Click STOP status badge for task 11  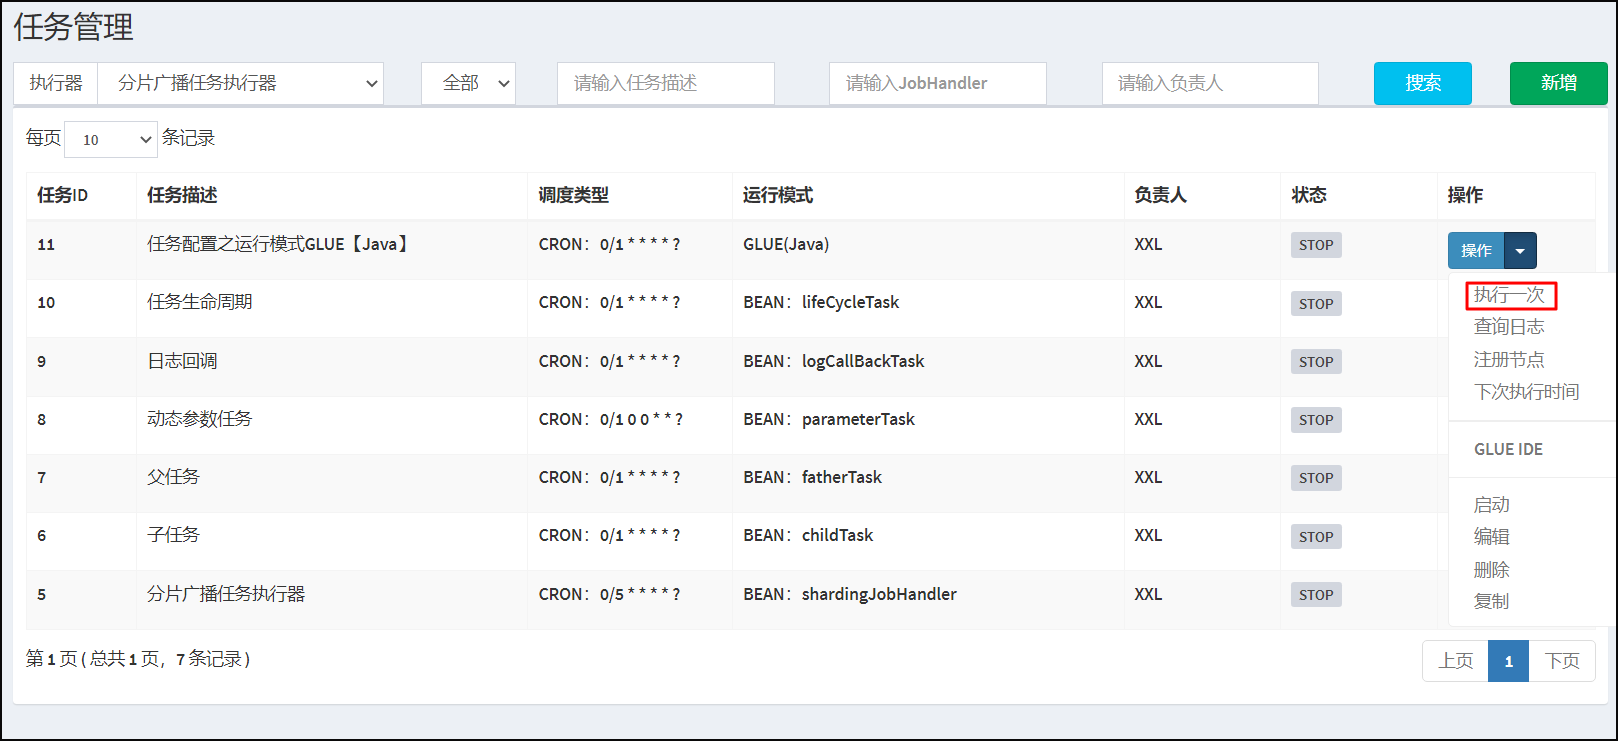(1316, 246)
